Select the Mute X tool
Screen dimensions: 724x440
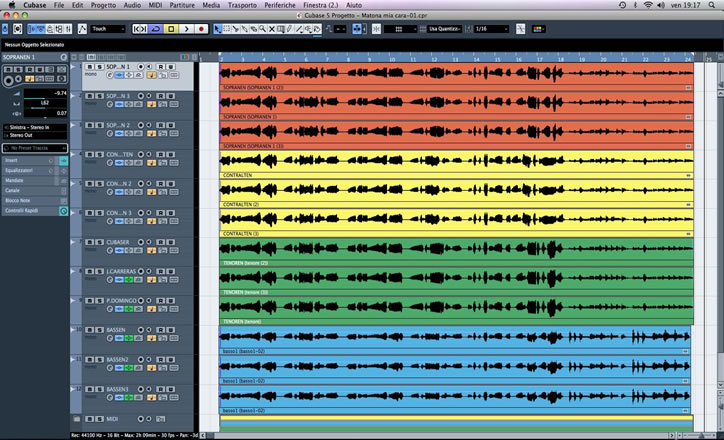click(x=272, y=29)
